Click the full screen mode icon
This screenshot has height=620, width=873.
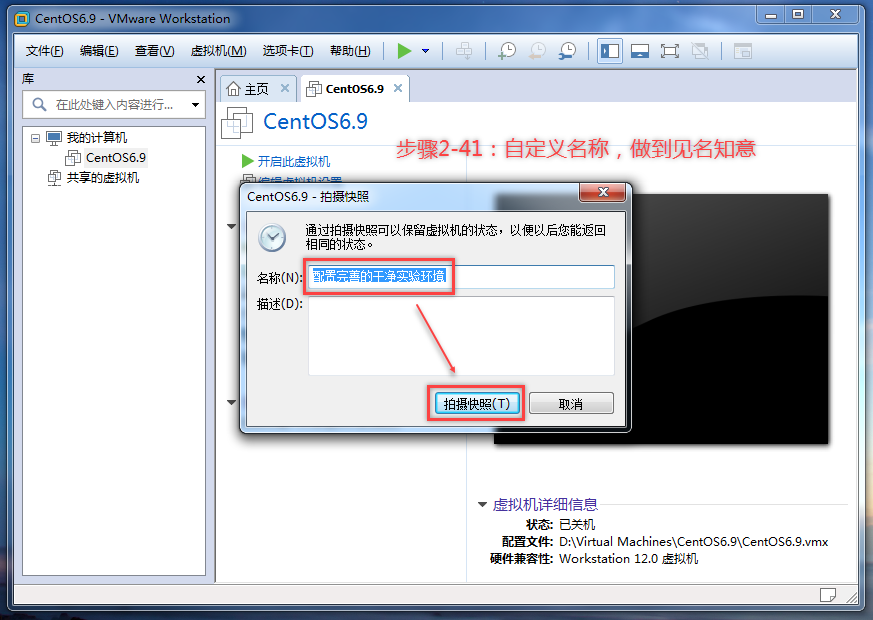point(670,51)
